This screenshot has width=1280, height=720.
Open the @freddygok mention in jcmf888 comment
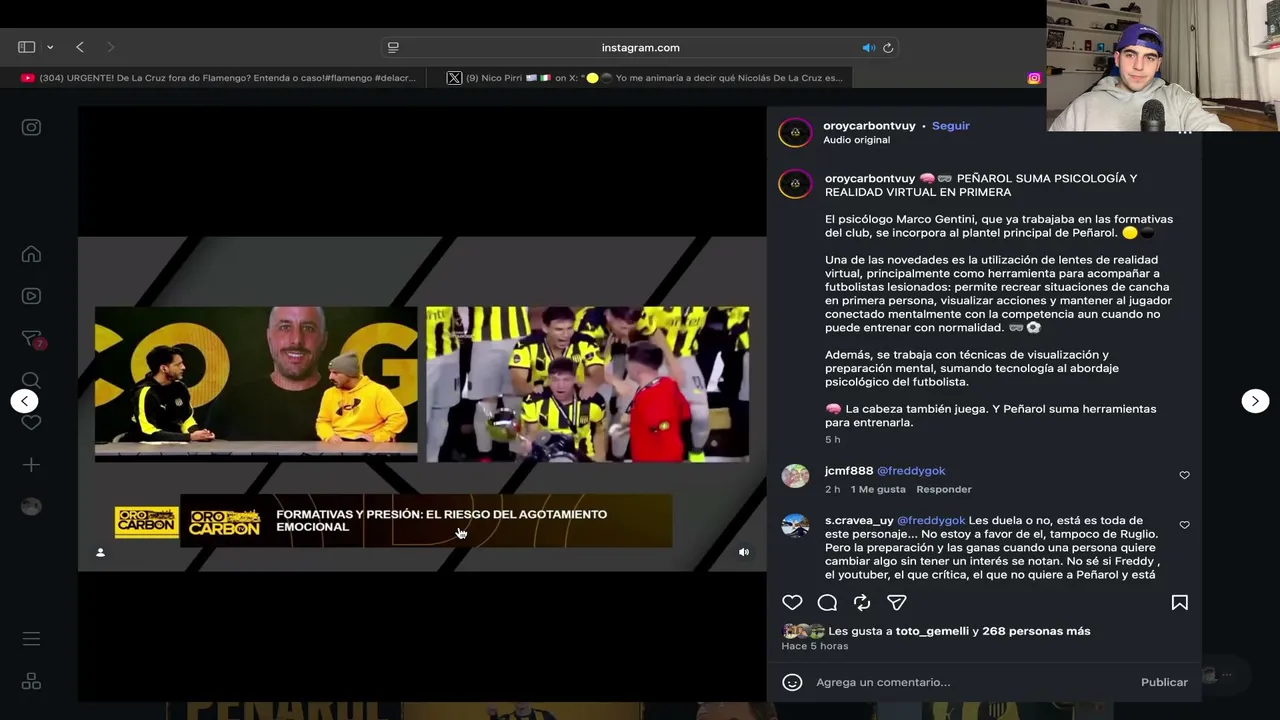coord(911,471)
